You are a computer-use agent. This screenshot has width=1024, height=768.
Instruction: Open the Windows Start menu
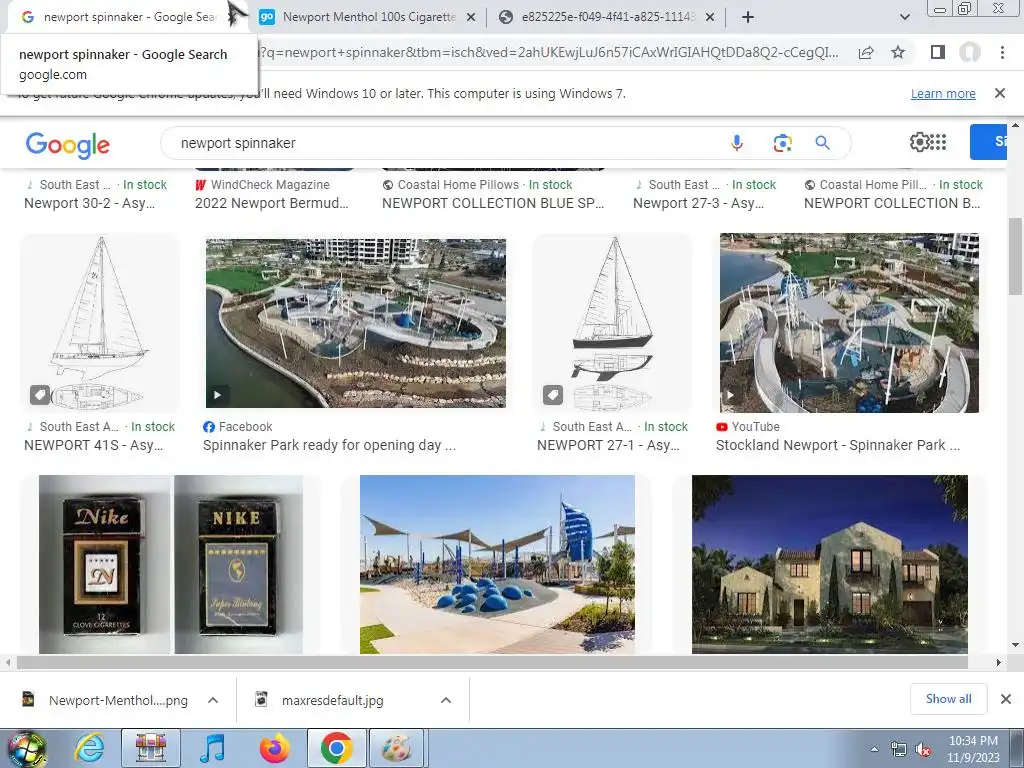point(25,748)
